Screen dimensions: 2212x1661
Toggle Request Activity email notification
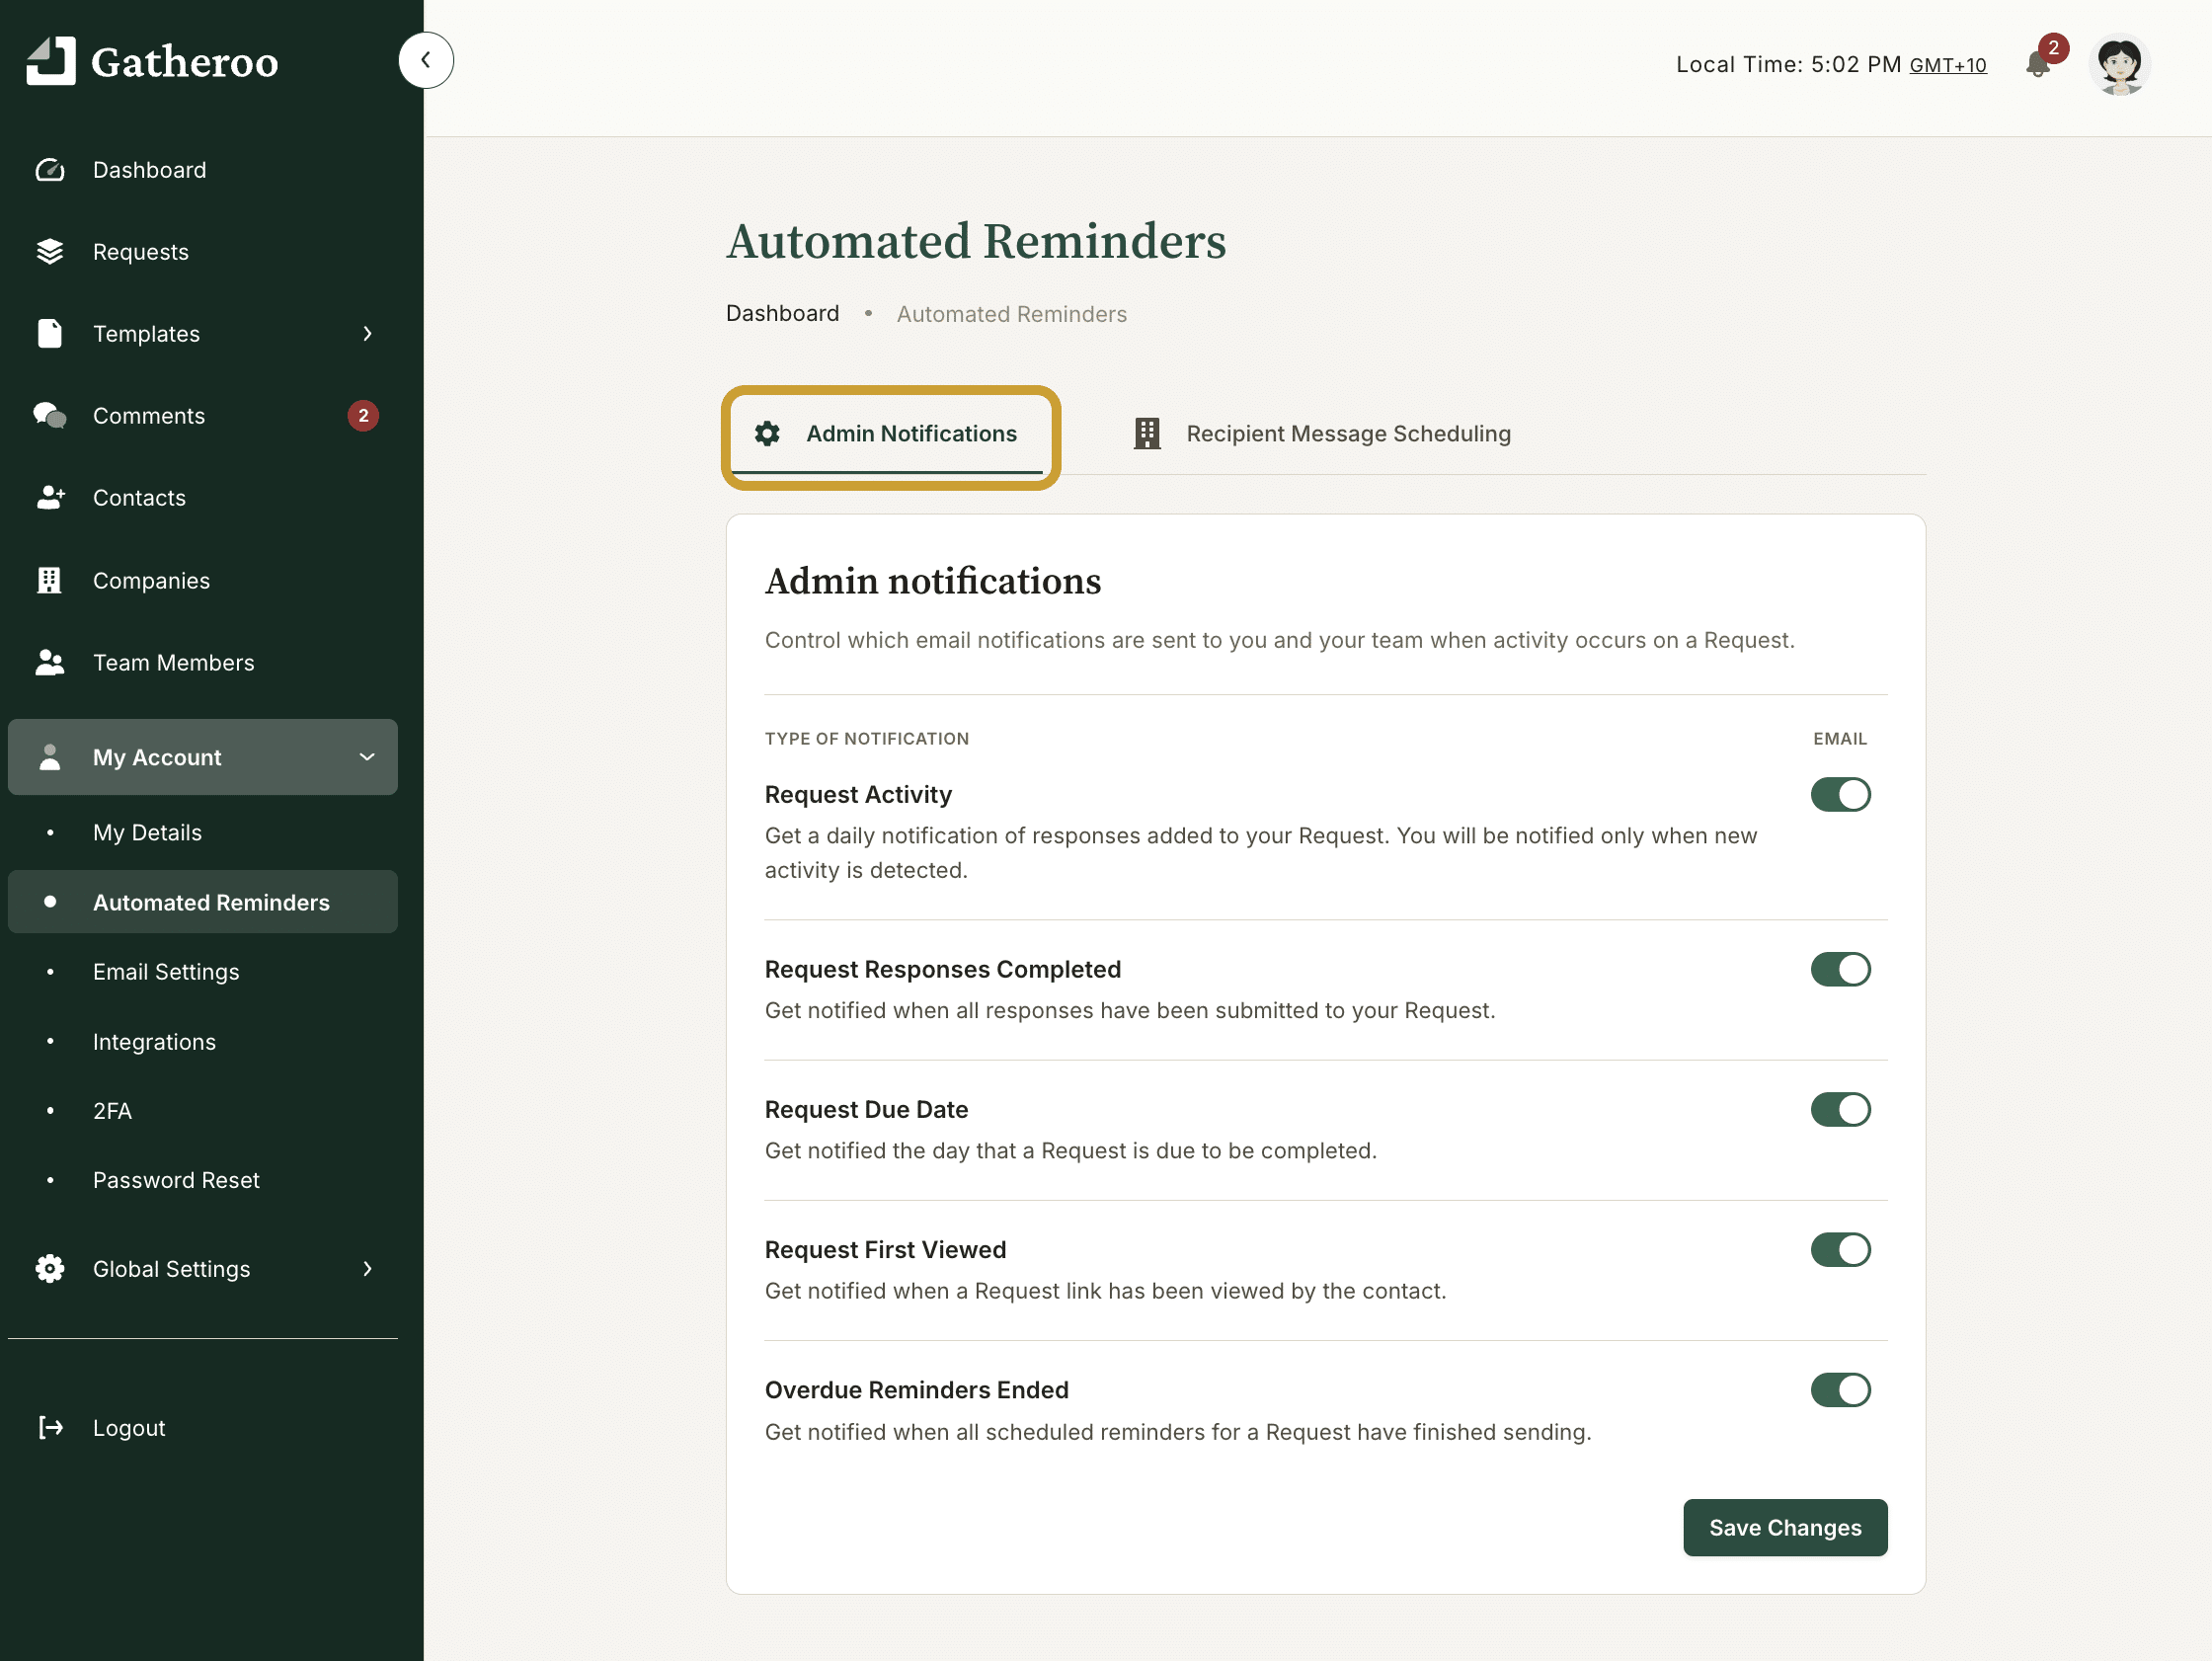click(1840, 795)
